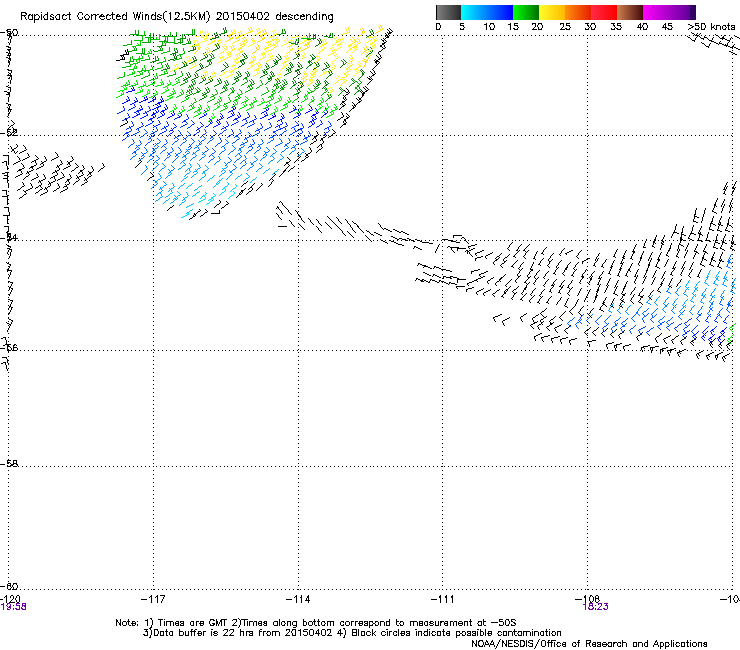The width and height of the screenshot is (740, 650).
Task: Click the dark purple >50 knots legend color
Action: 693,12
